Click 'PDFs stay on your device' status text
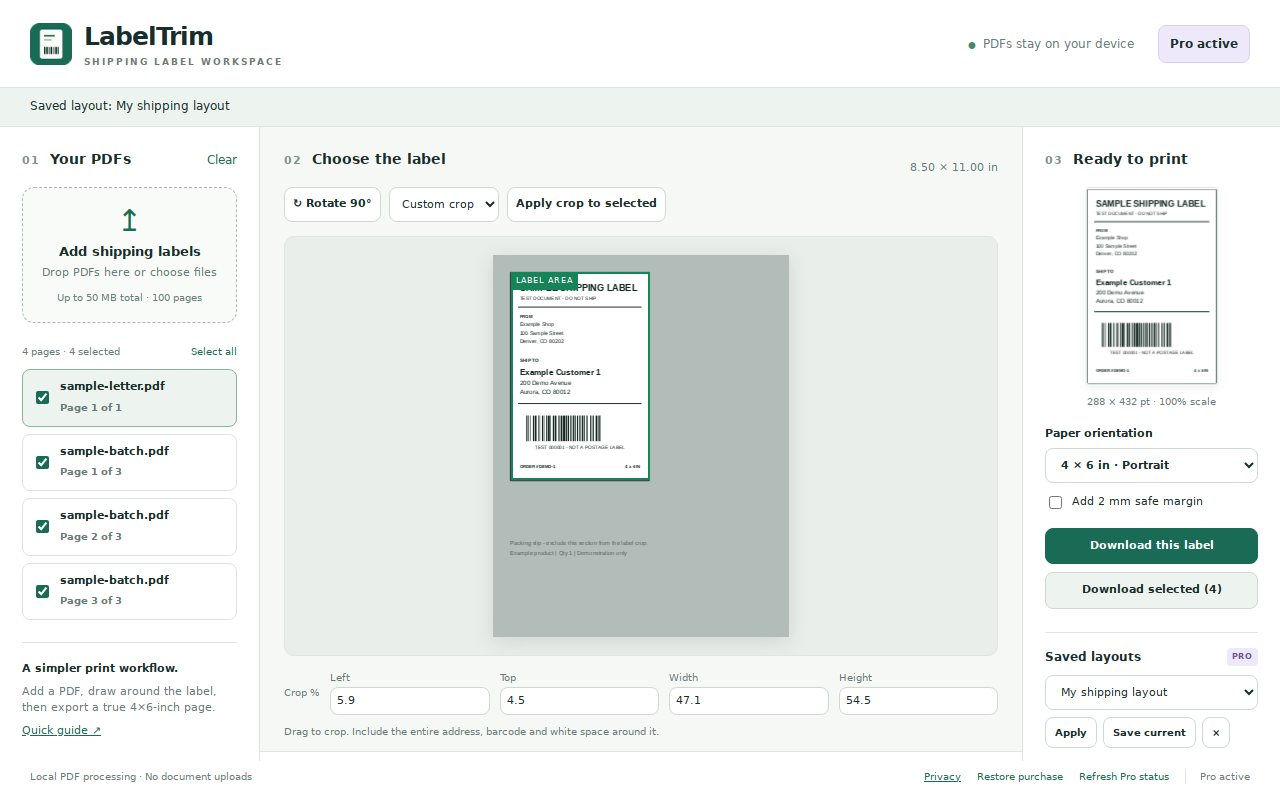 pyautogui.click(x=1058, y=44)
